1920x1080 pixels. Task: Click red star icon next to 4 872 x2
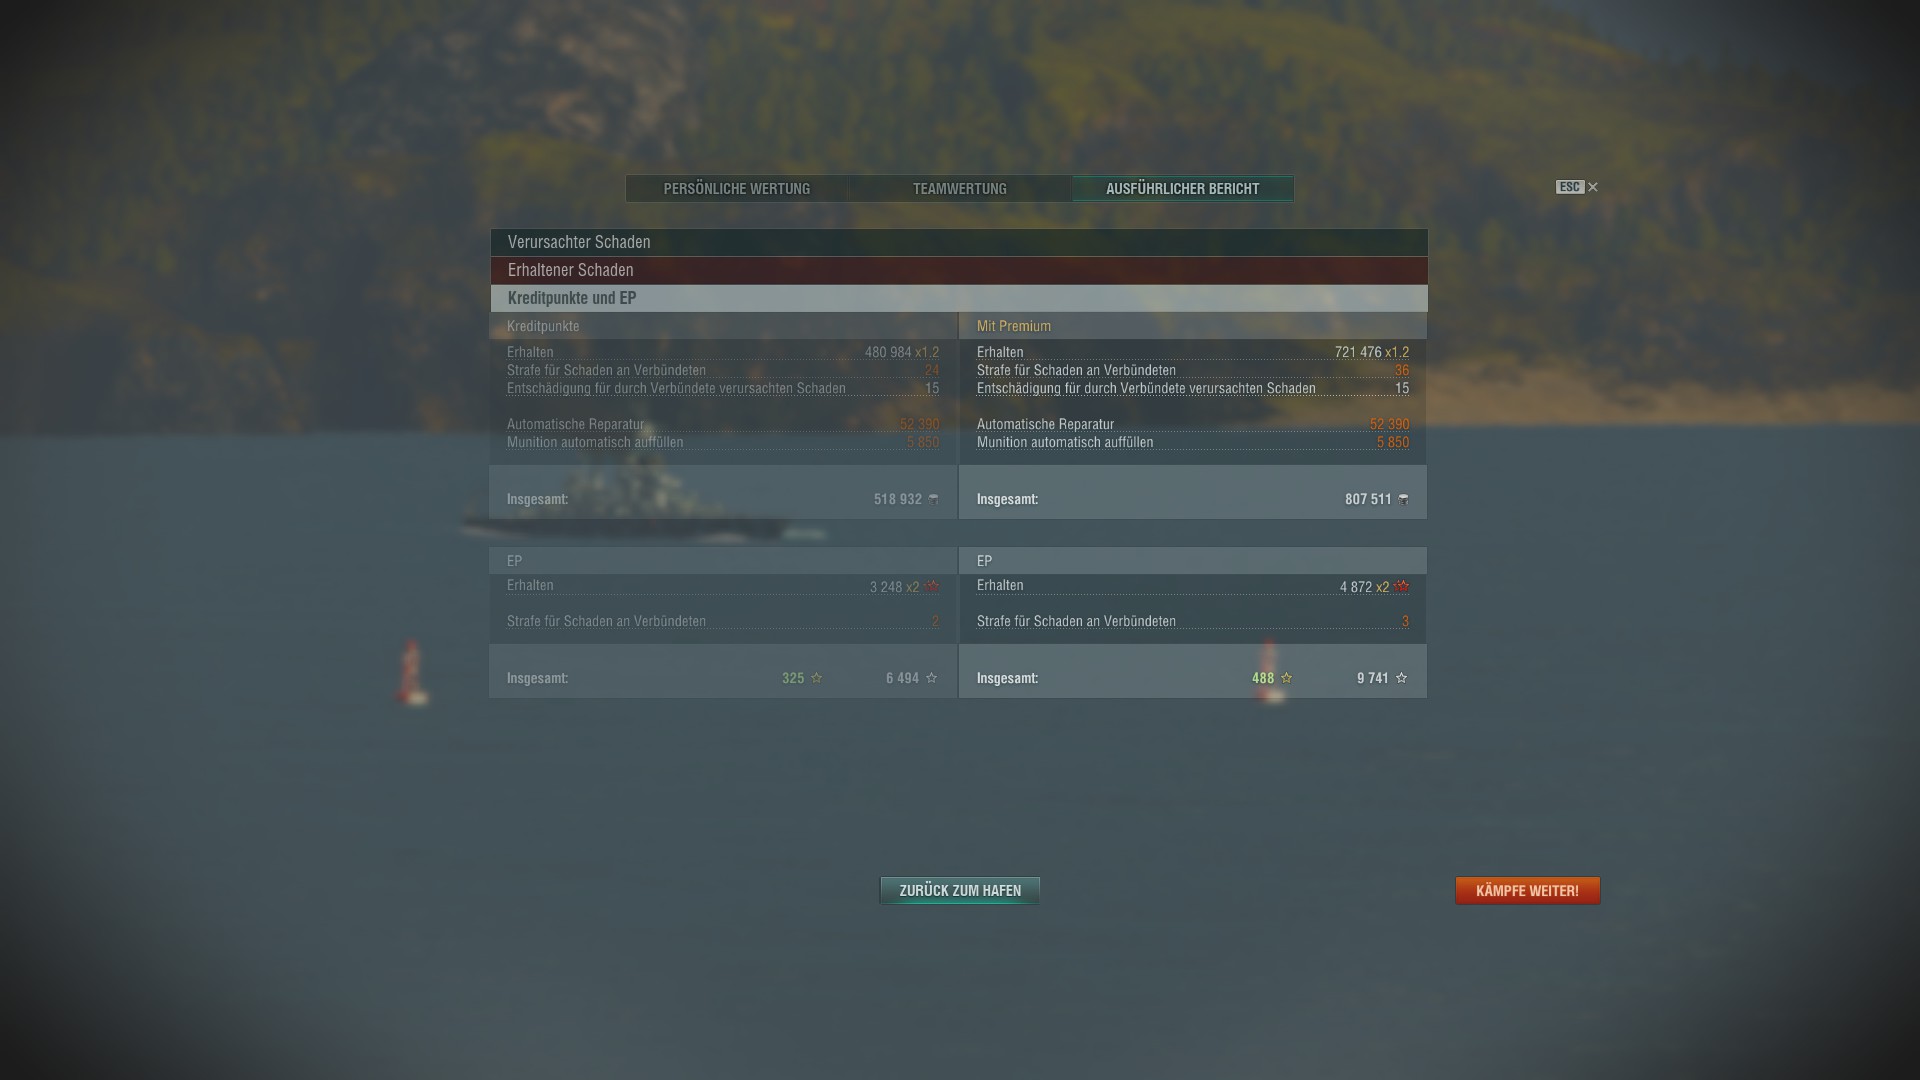click(x=1402, y=586)
